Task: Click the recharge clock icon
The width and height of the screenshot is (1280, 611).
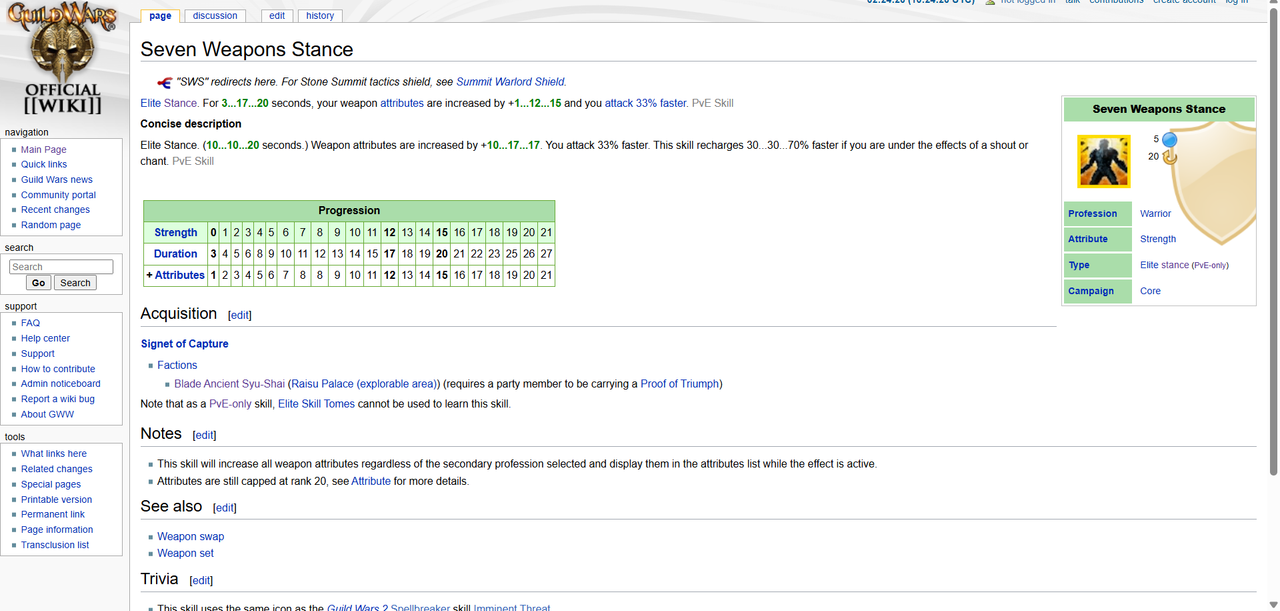Action: click(1169, 156)
